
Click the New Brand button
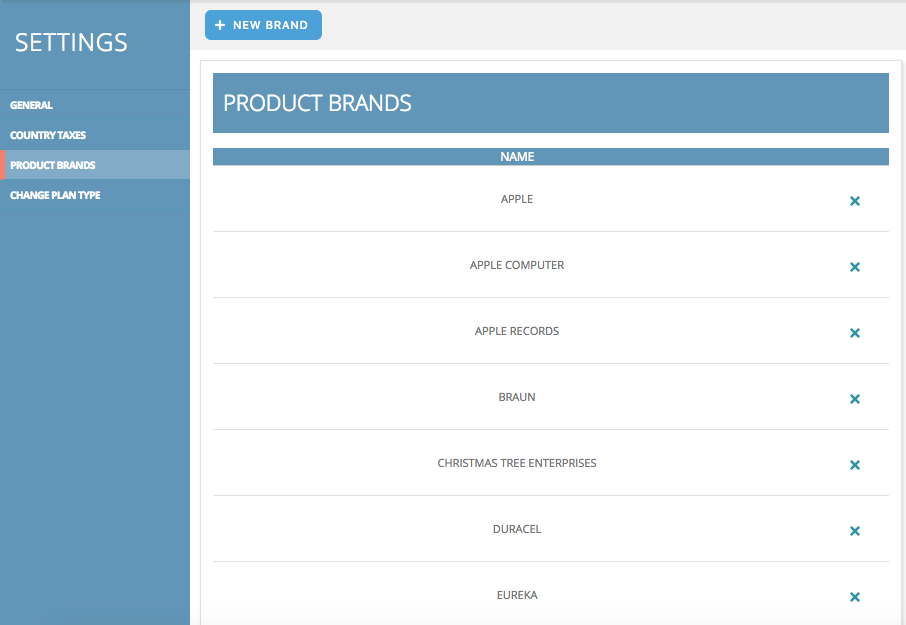263,25
